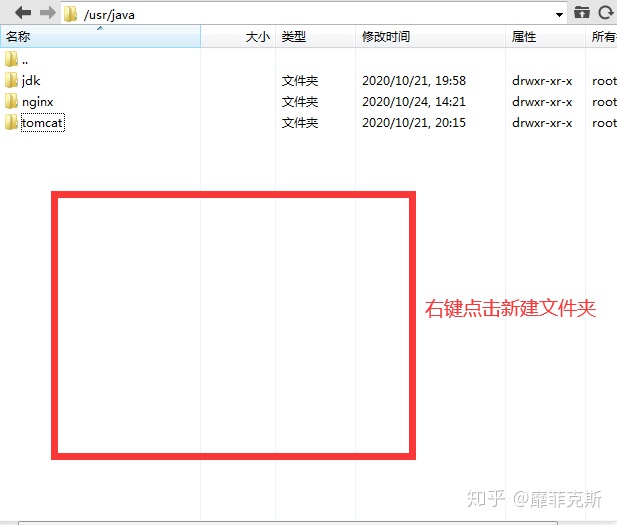Image resolution: width=617 pixels, height=525 pixels.
Task: Sort by the 属性 column header
Action: click(545, 37)
